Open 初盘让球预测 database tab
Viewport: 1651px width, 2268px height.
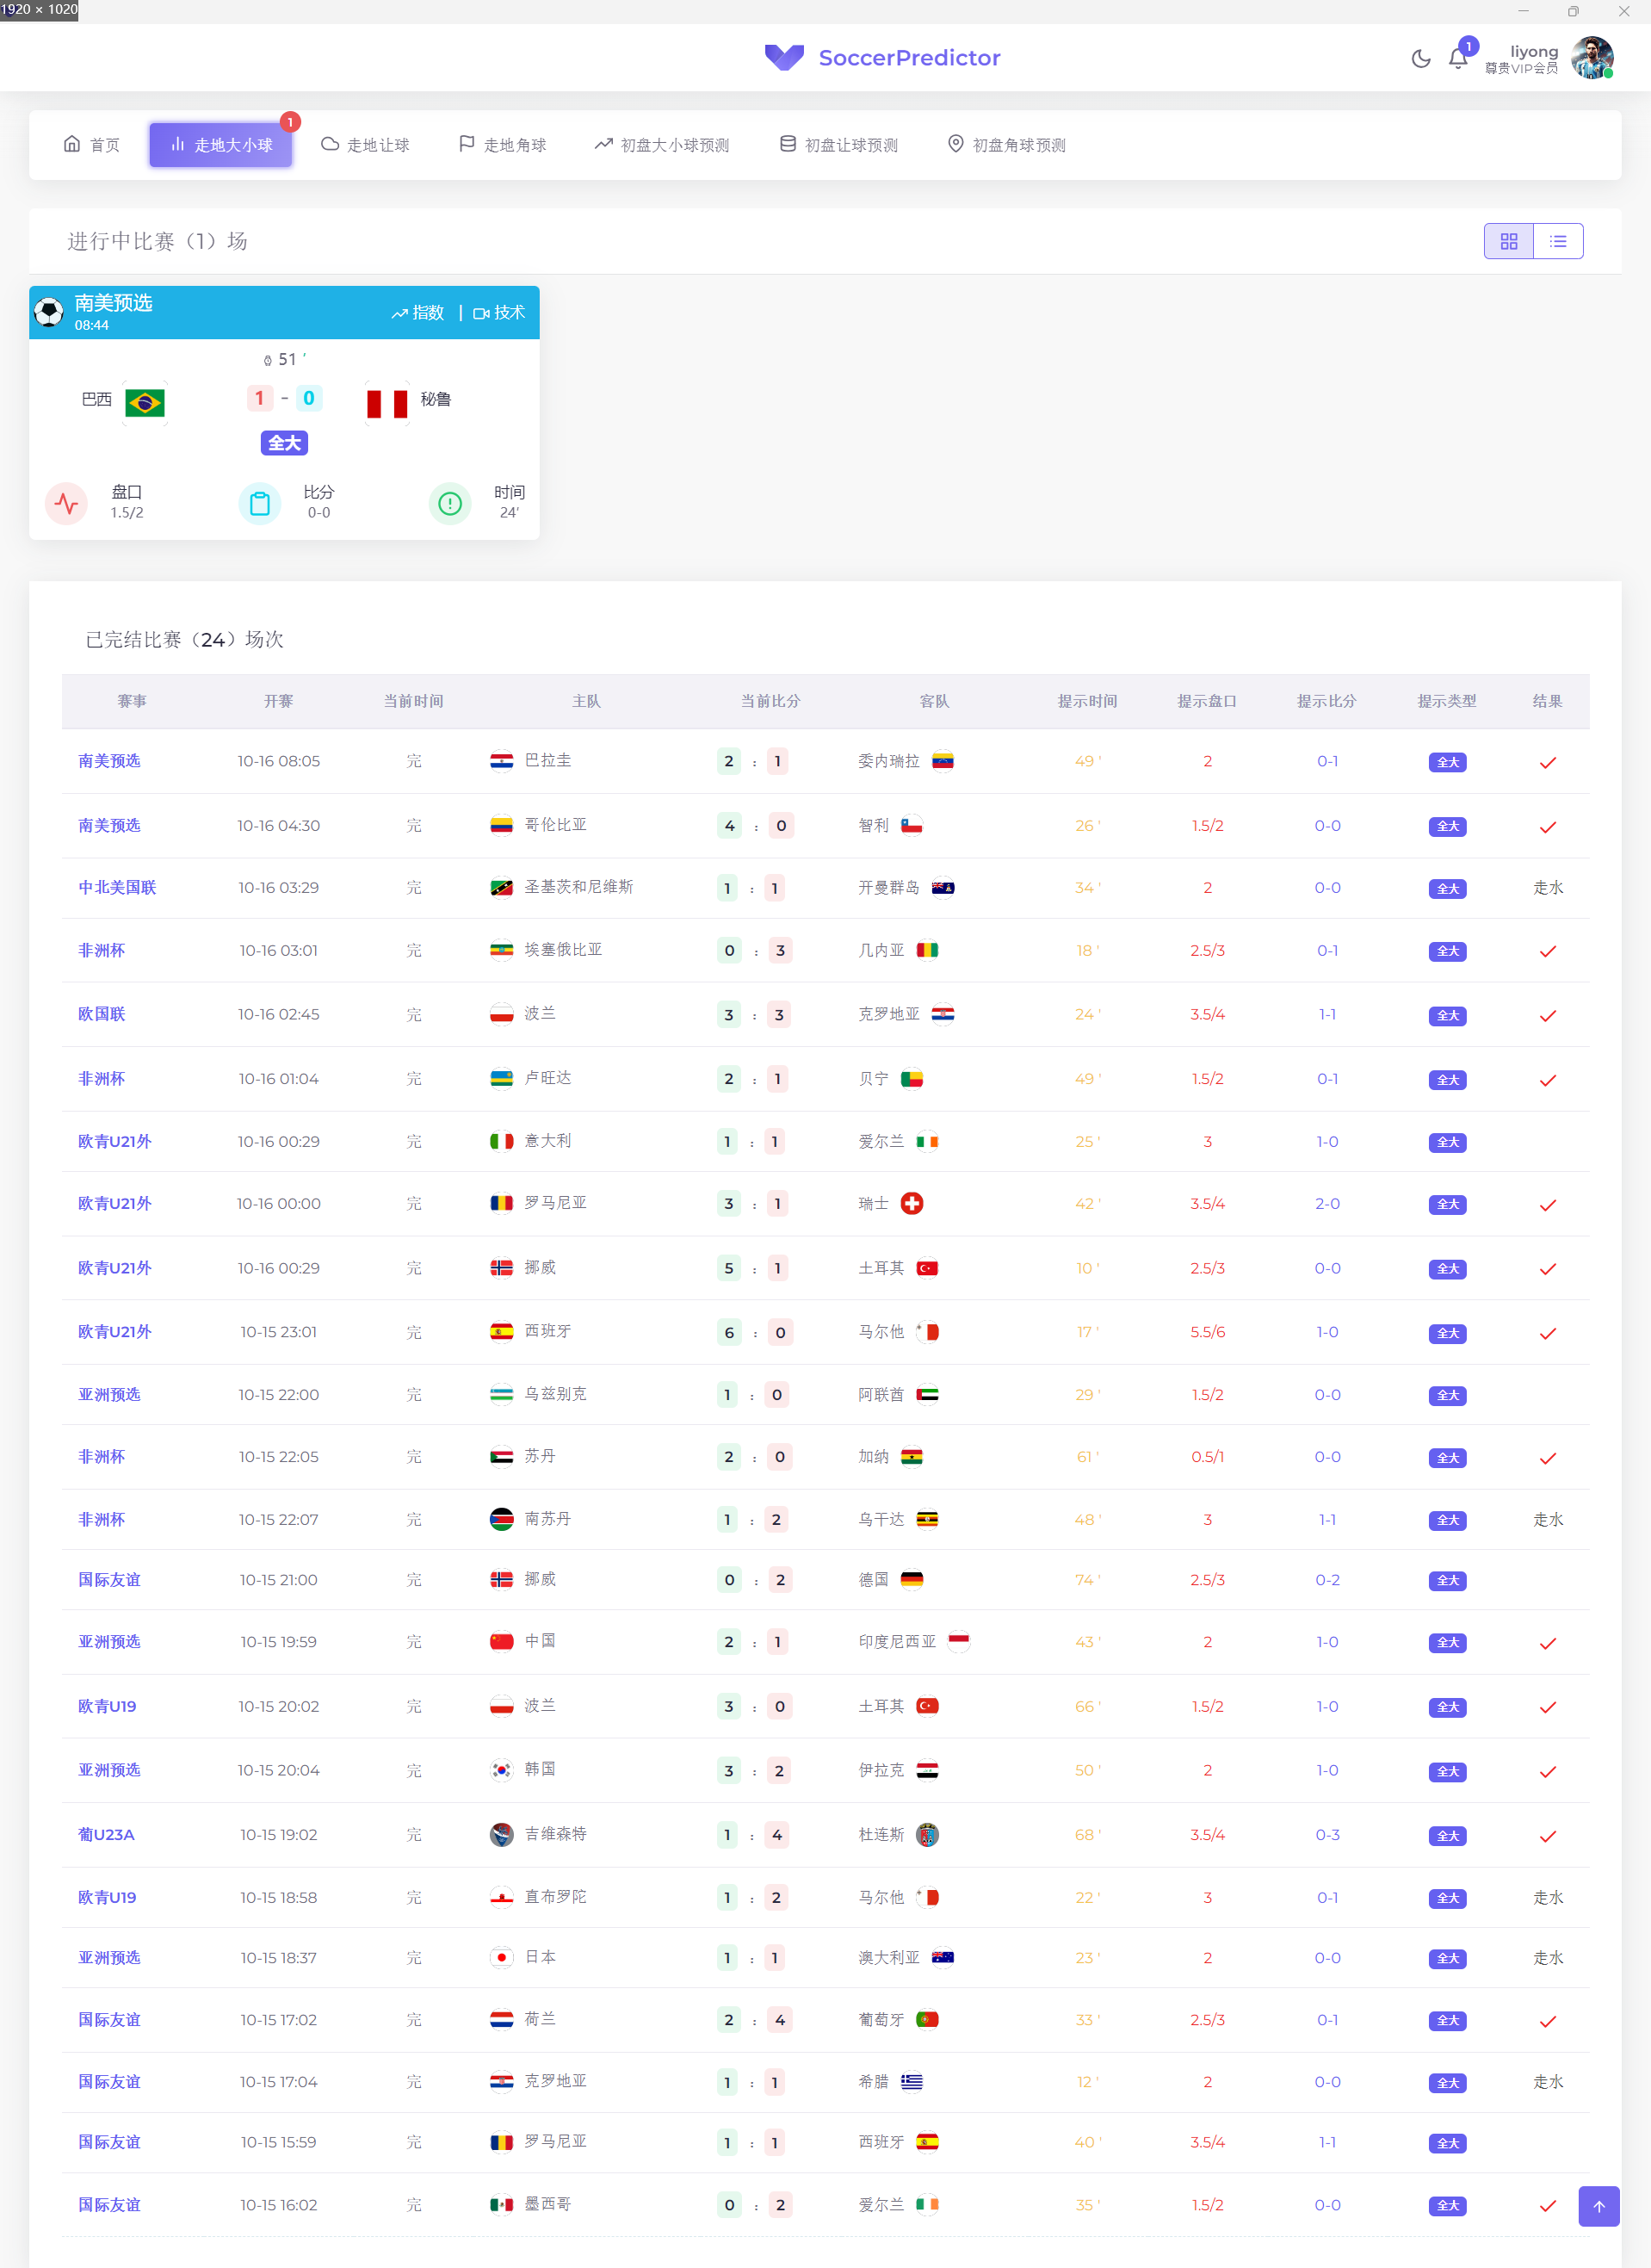(x=838, y=145)
